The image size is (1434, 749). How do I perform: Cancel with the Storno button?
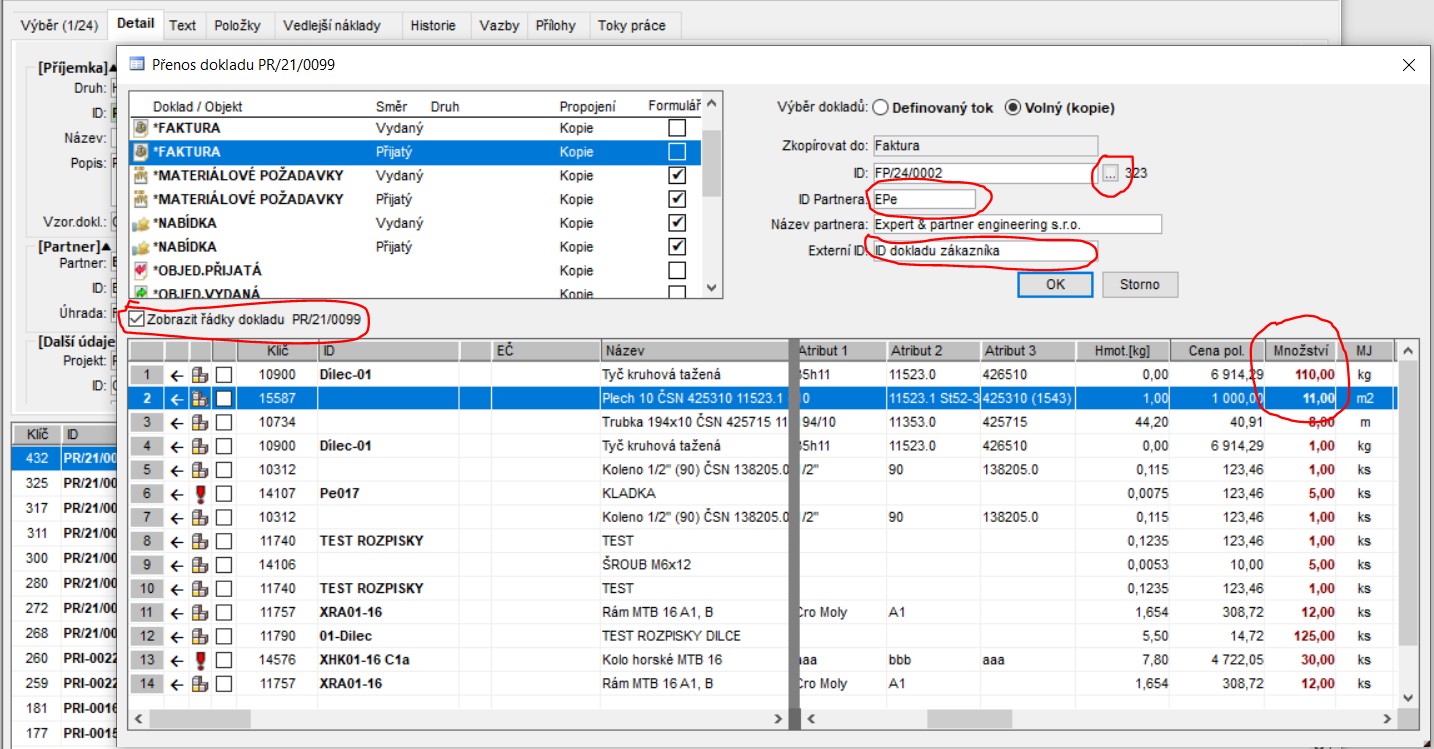[1140, 284]
